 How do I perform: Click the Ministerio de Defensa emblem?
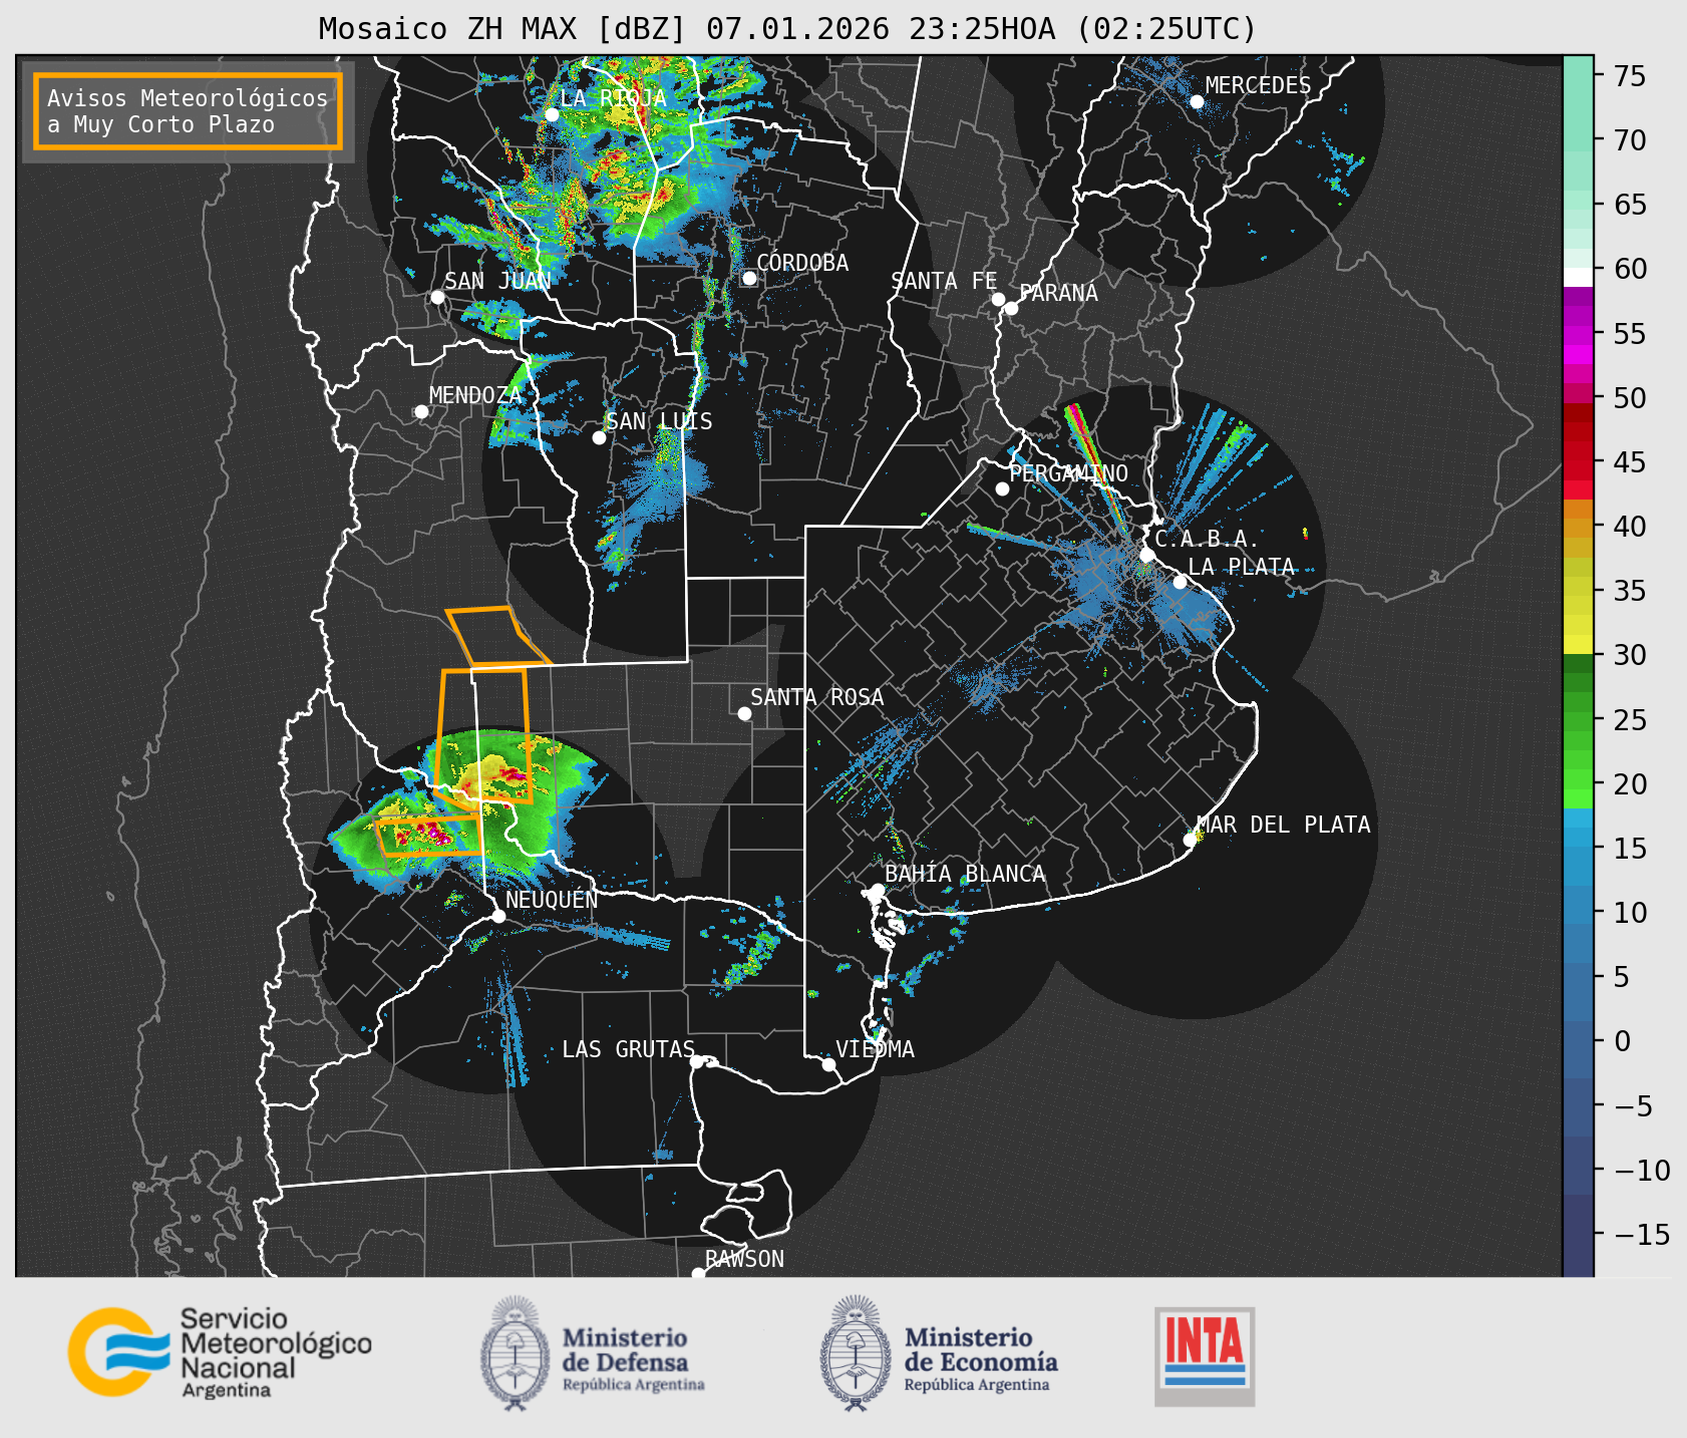click(515, 1353)
